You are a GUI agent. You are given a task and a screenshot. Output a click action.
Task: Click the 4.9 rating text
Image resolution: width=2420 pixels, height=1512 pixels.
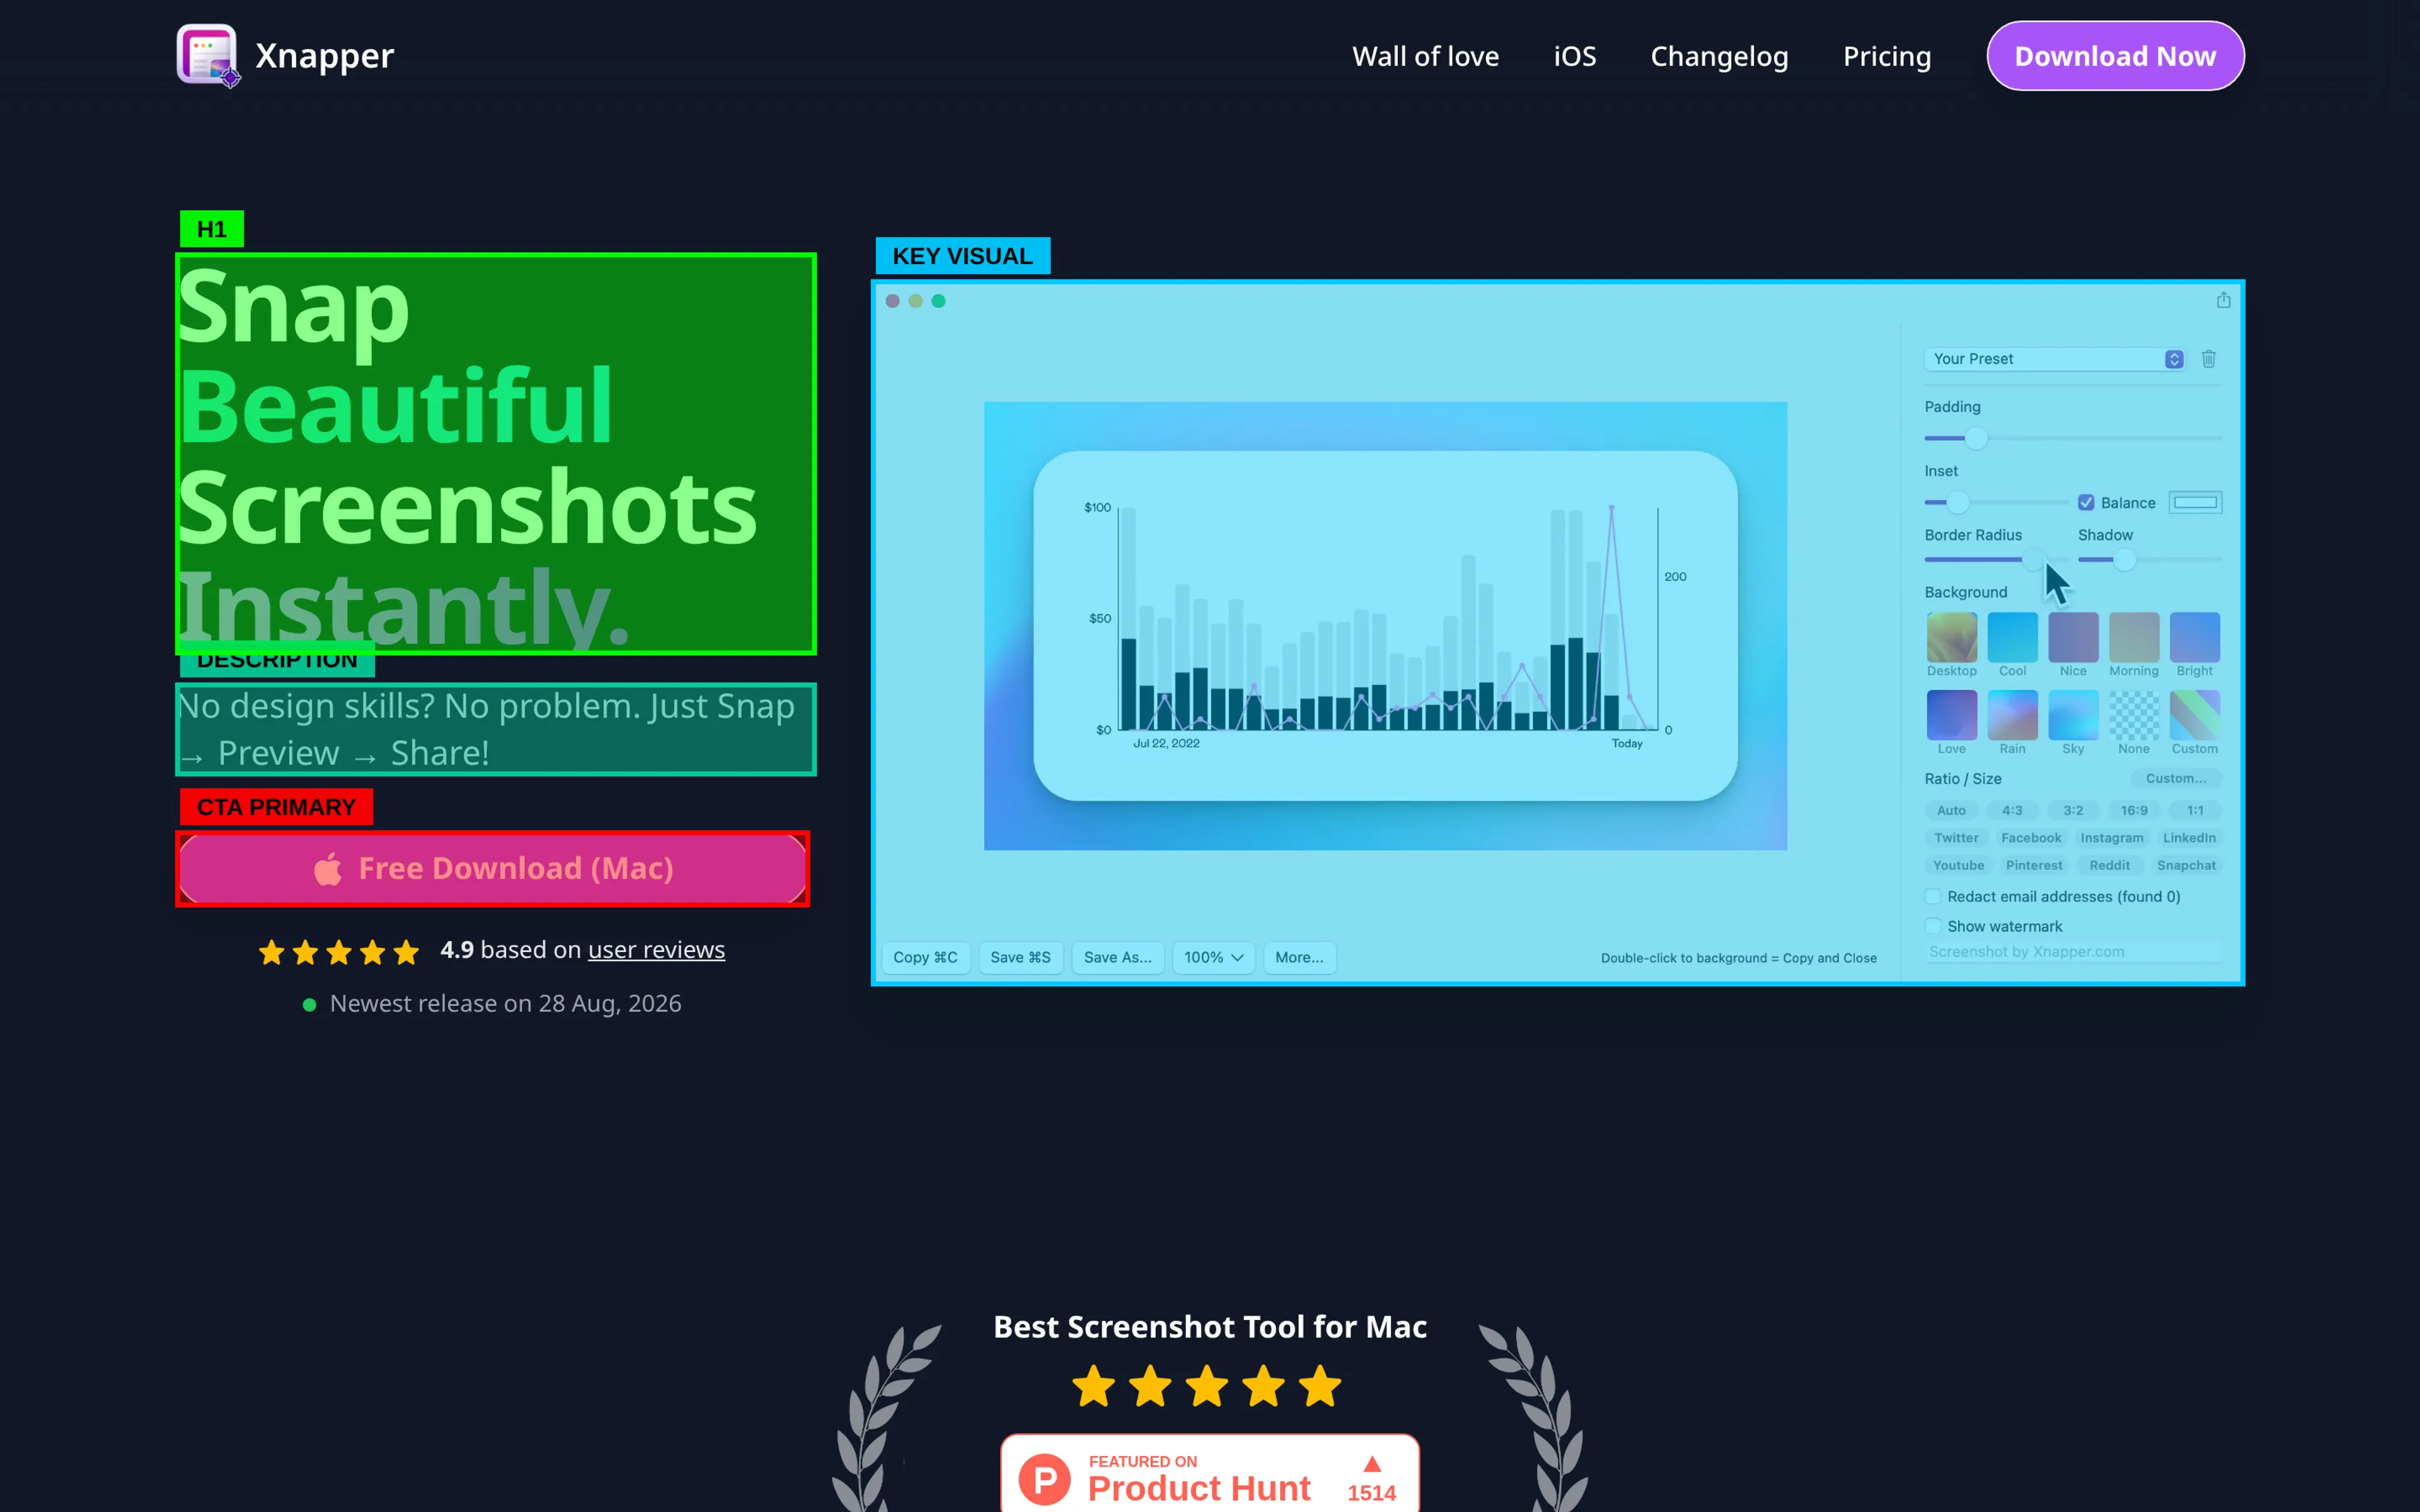(457, 949)
